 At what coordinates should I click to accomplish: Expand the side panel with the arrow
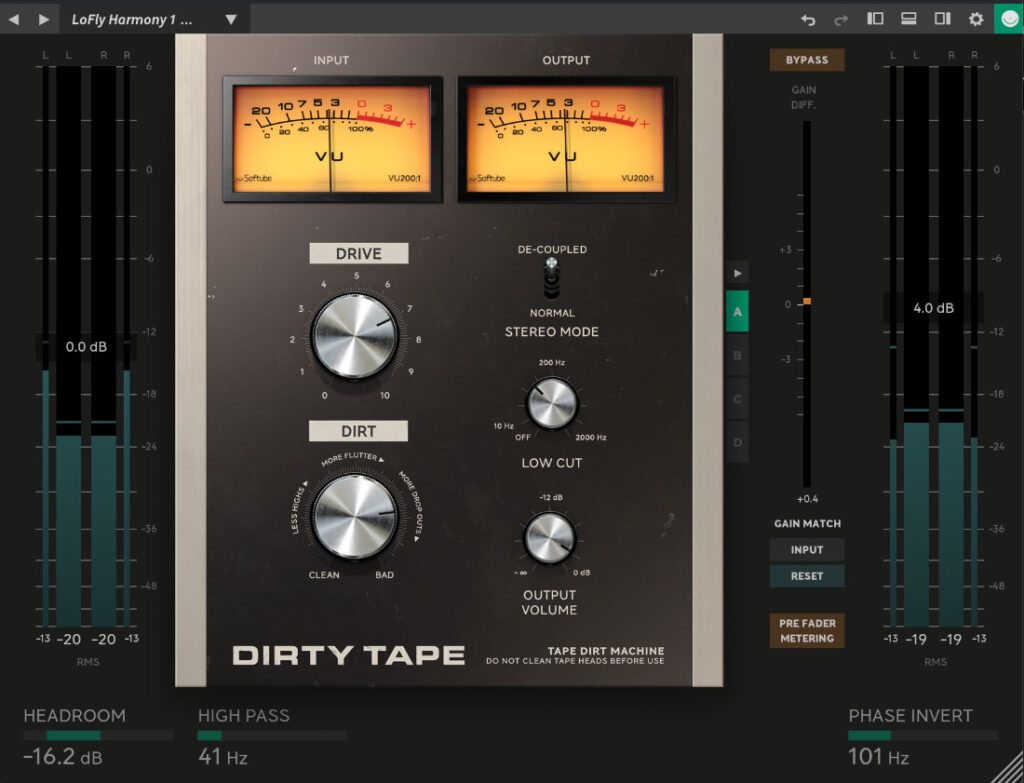tap(738, 272)
